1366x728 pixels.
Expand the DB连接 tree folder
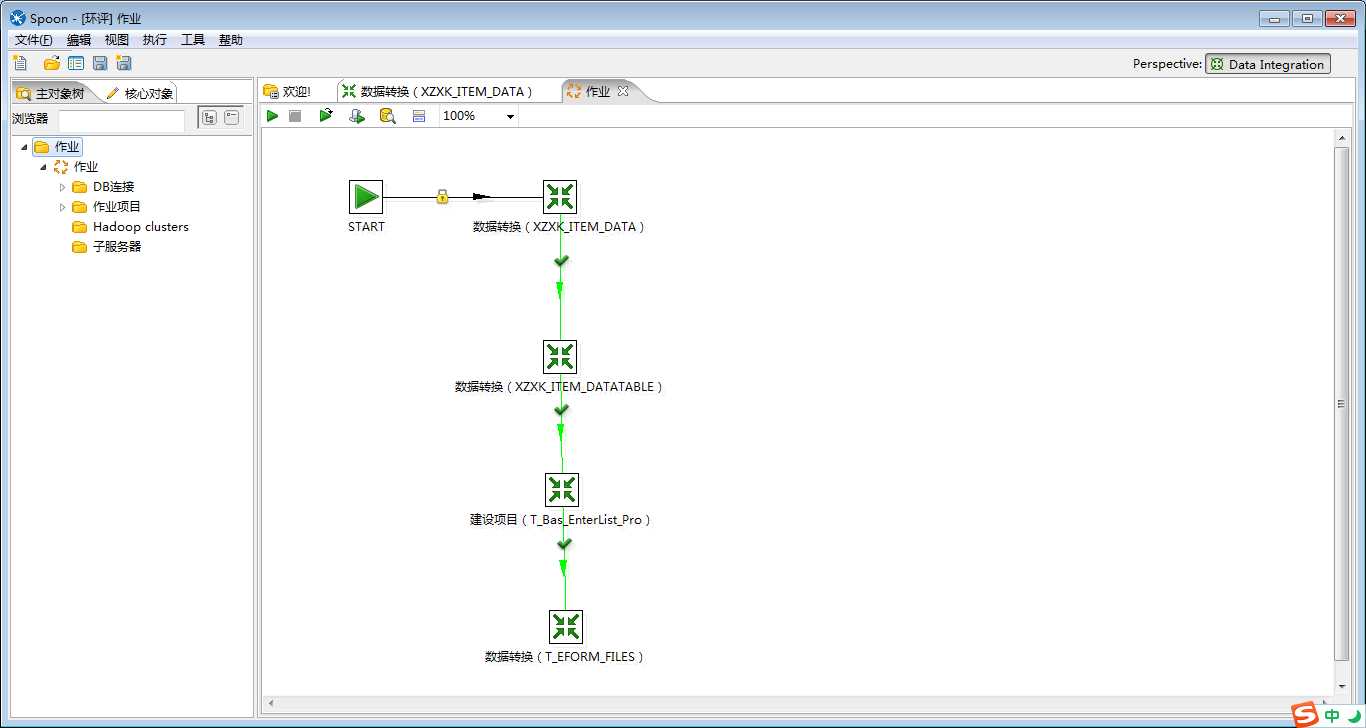[x=62, y=187]
